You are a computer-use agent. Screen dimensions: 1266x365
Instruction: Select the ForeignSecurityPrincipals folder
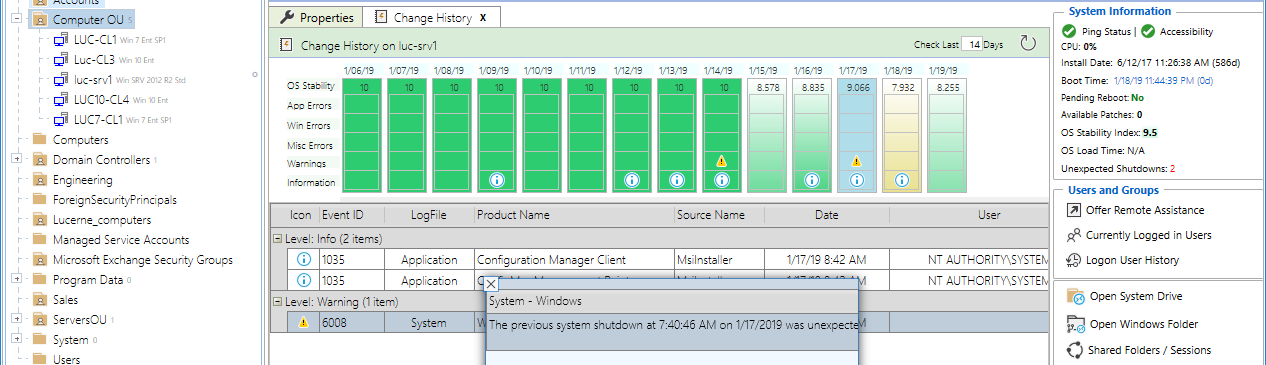tap(114, 199)
